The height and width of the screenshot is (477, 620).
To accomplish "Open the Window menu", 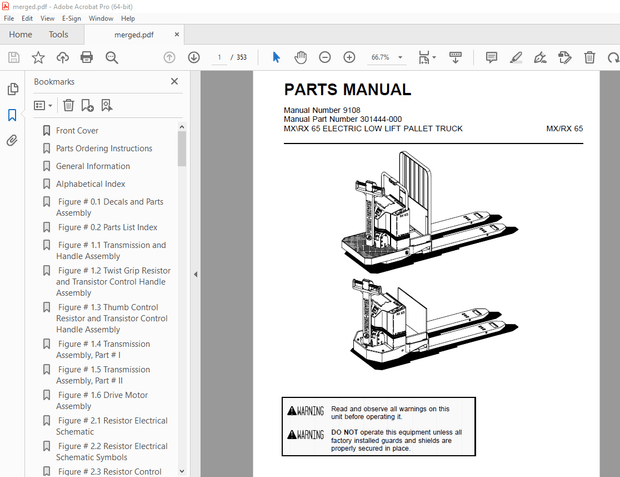I will 101,18.
